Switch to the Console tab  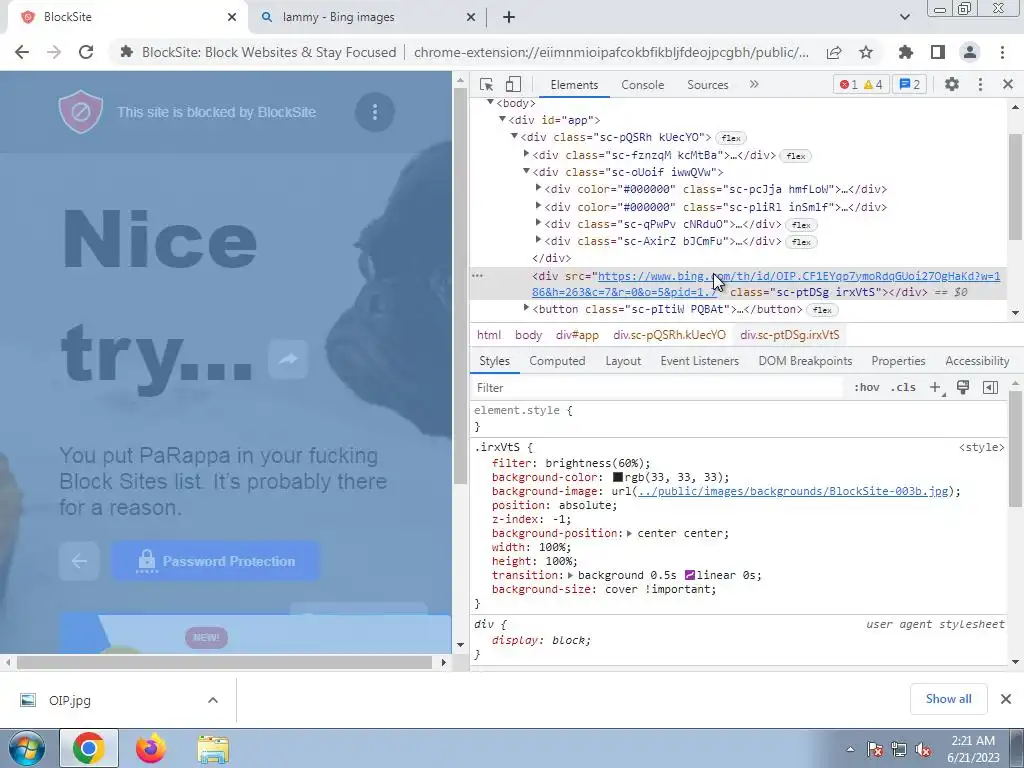[643, 85]
